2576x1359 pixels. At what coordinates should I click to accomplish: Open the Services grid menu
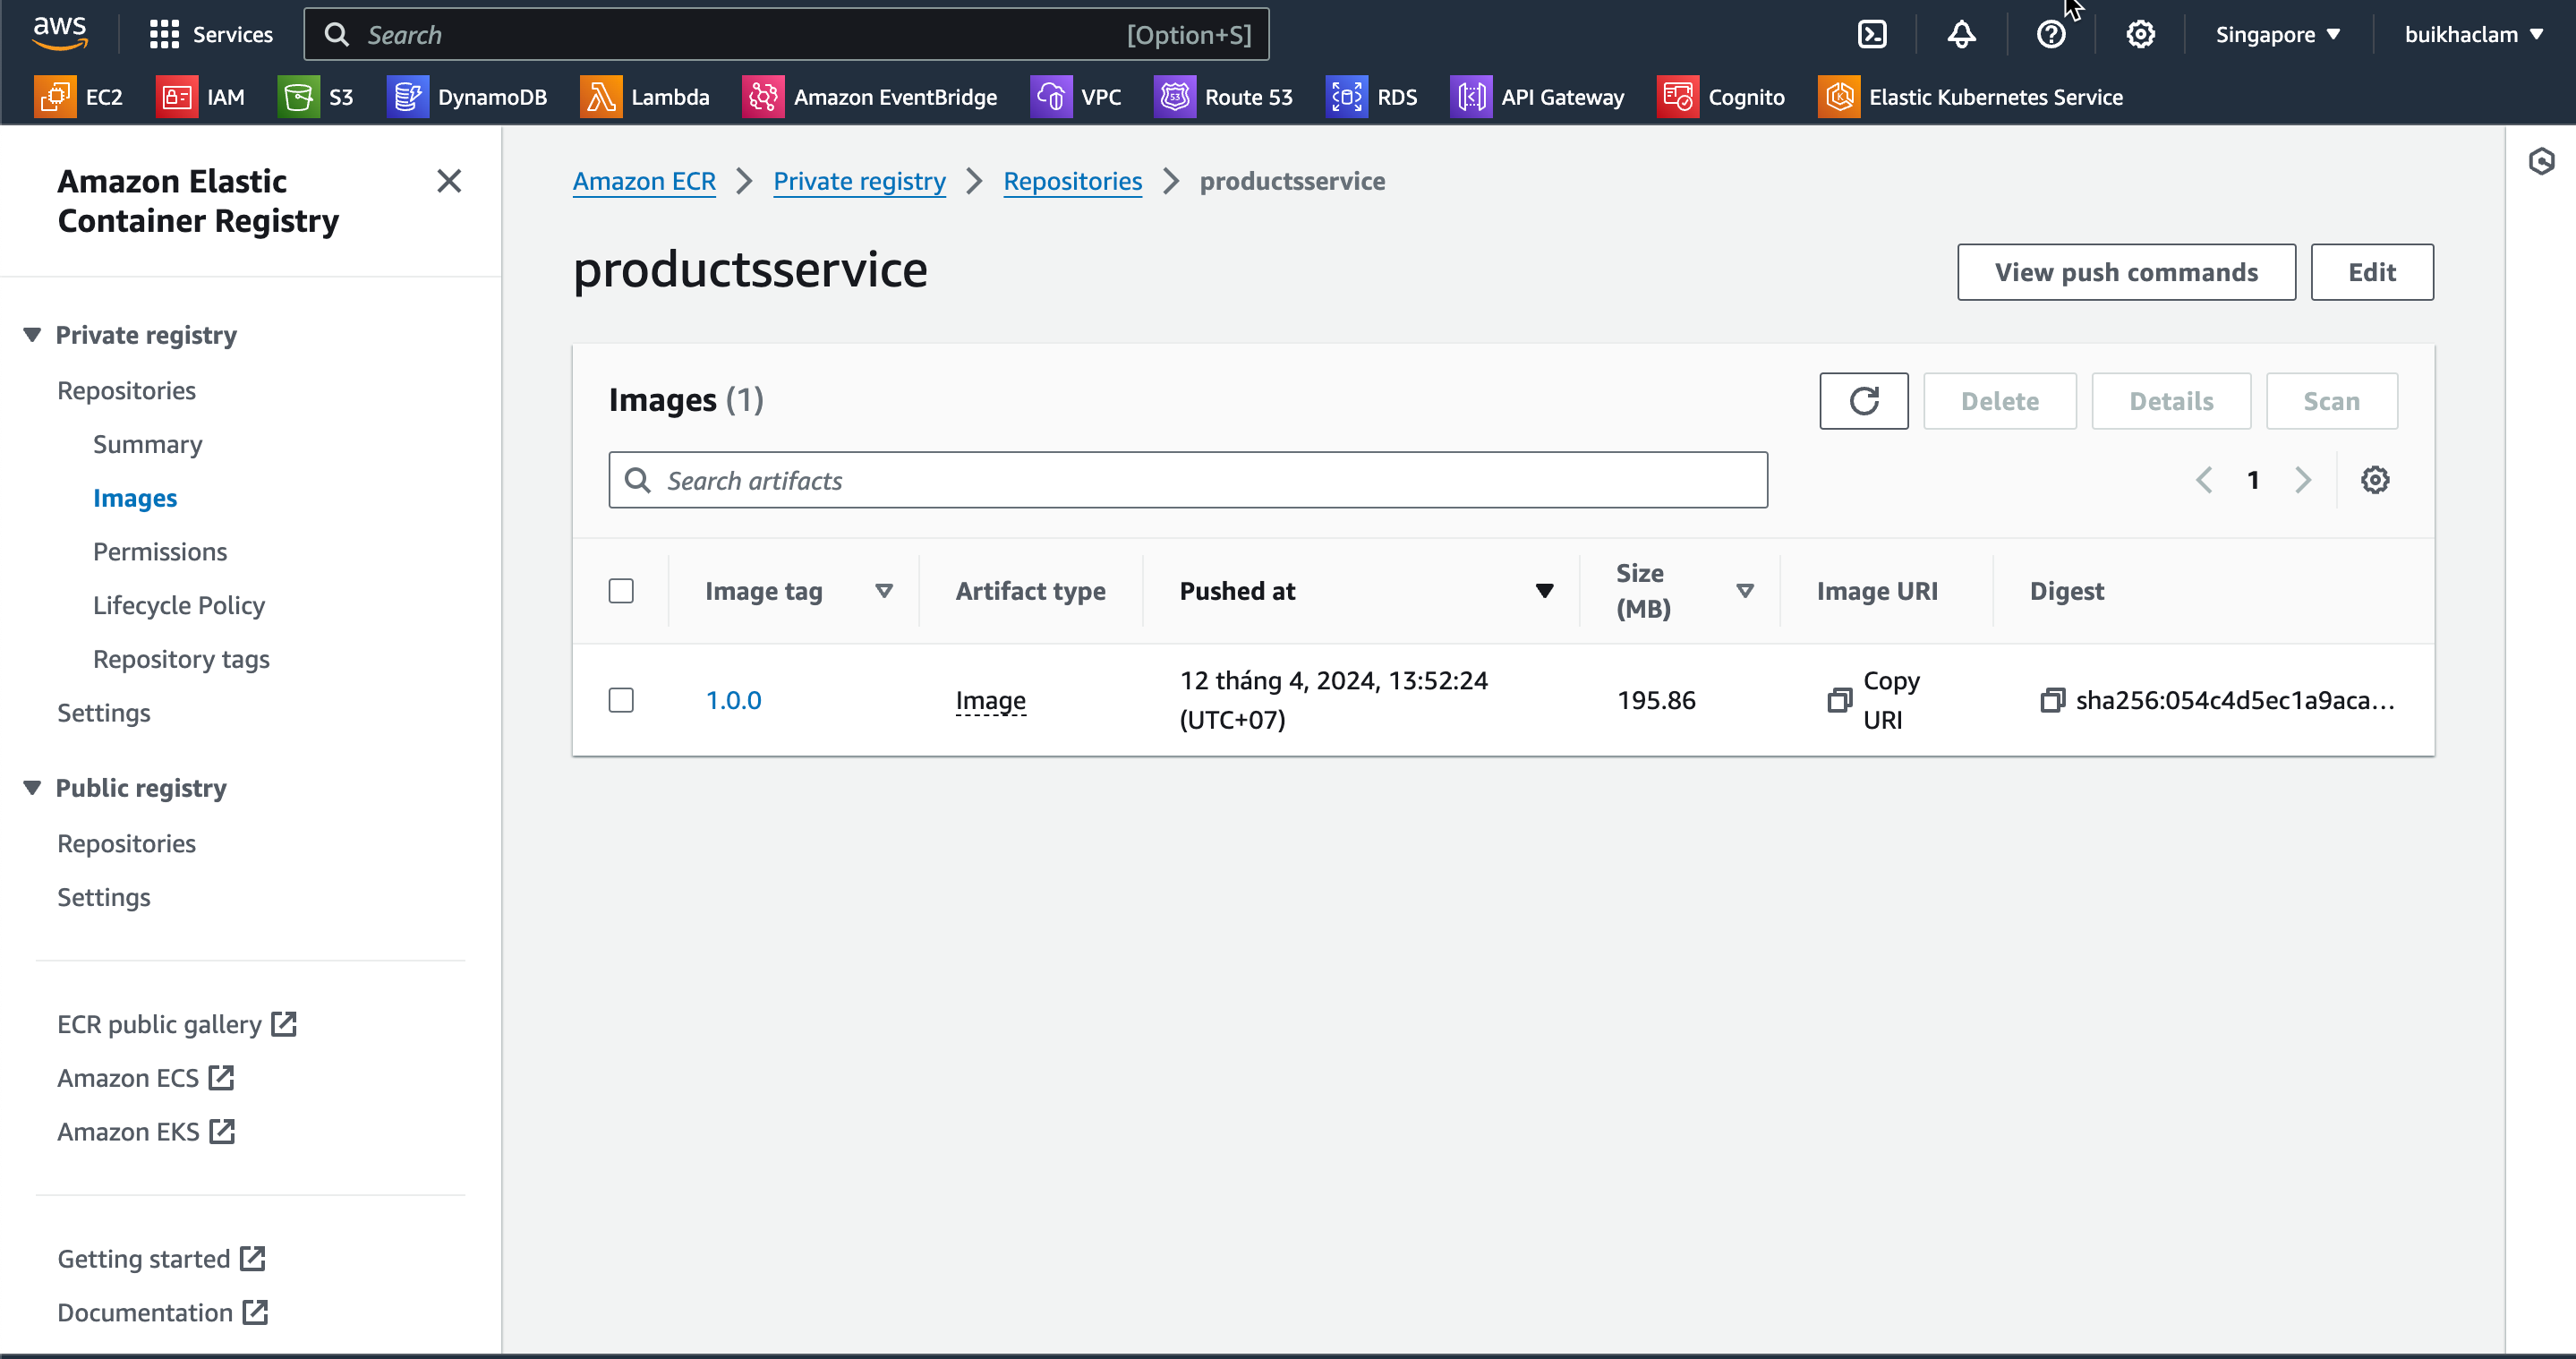tap(164, 35)
